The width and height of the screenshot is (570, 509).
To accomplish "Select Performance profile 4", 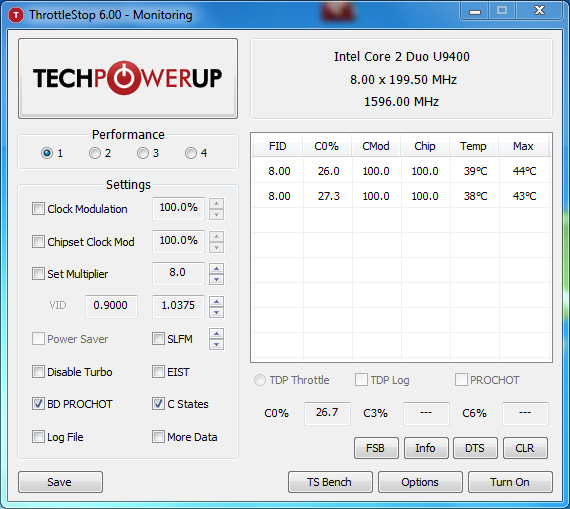I will (191, 153).
